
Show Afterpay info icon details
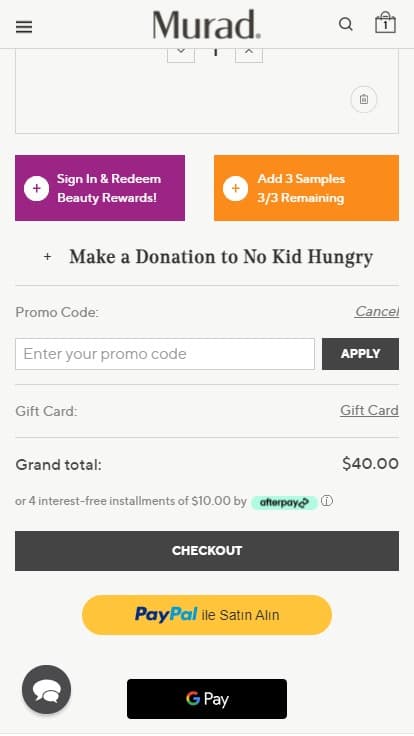[x=327, y=501]
